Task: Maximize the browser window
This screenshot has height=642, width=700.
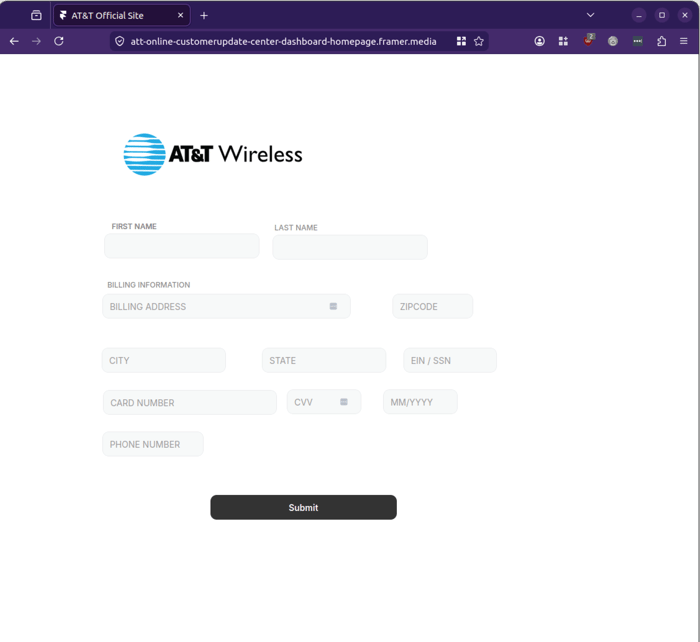Action: click(662, 15)
